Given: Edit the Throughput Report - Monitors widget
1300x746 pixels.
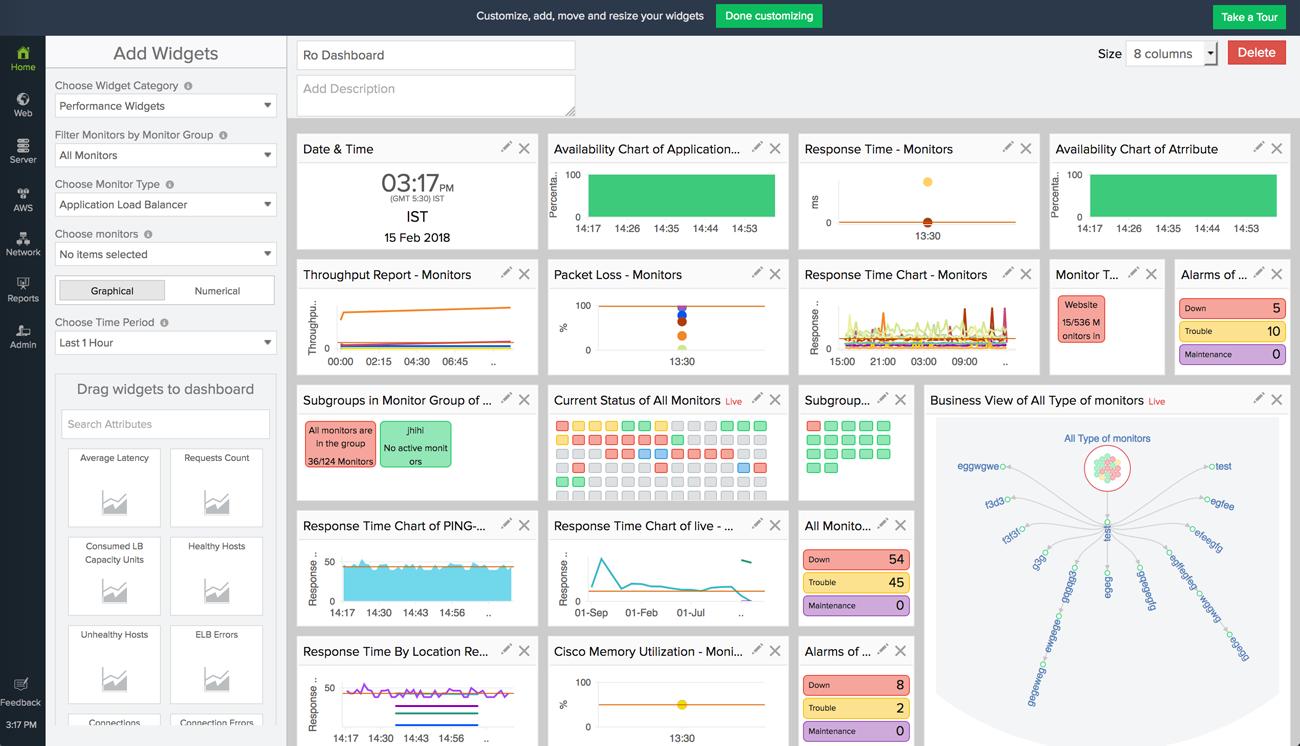Looking at the screenshot, I should (506, 274).
